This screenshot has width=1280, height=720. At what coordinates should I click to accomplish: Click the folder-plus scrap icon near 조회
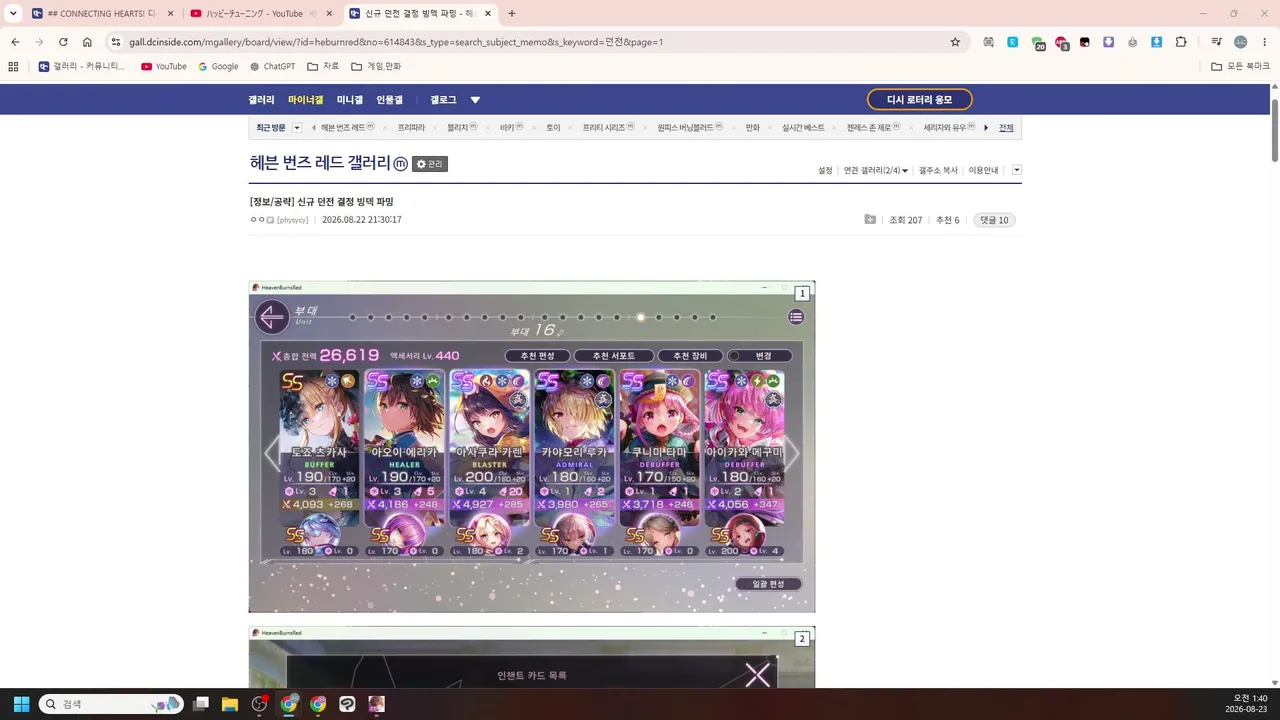click(x=870, y=220)
